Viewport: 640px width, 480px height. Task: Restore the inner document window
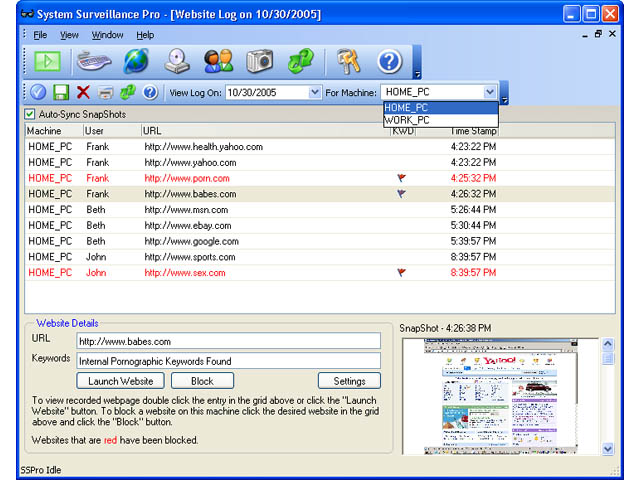tap(598, 34)
